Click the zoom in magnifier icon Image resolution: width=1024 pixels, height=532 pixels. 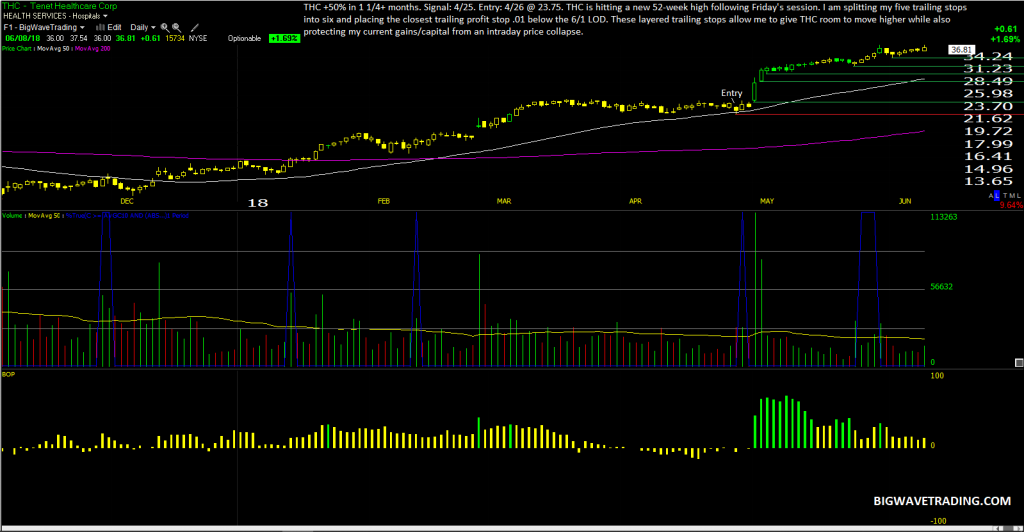click(x=165, y=28)
